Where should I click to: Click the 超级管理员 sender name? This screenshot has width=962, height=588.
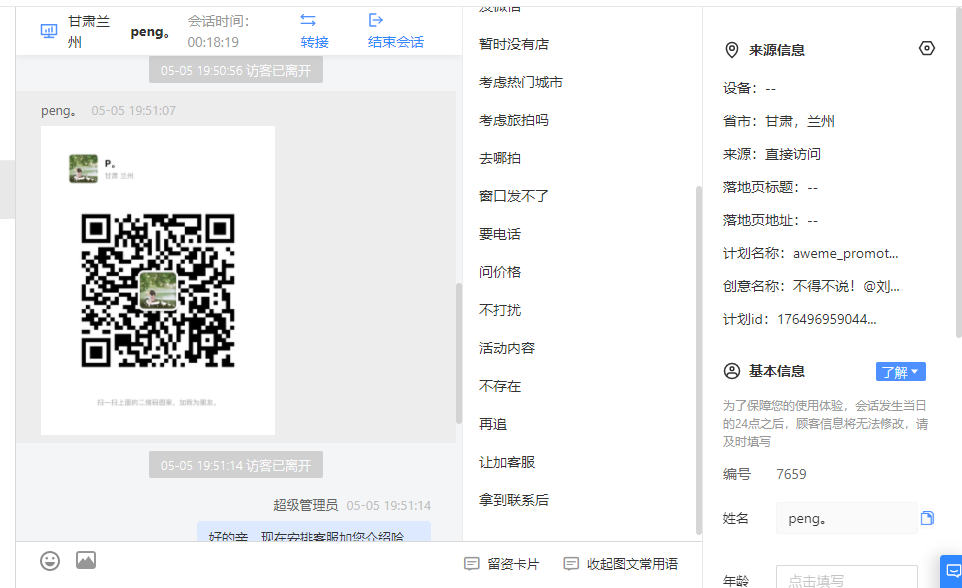coord(306,505)
